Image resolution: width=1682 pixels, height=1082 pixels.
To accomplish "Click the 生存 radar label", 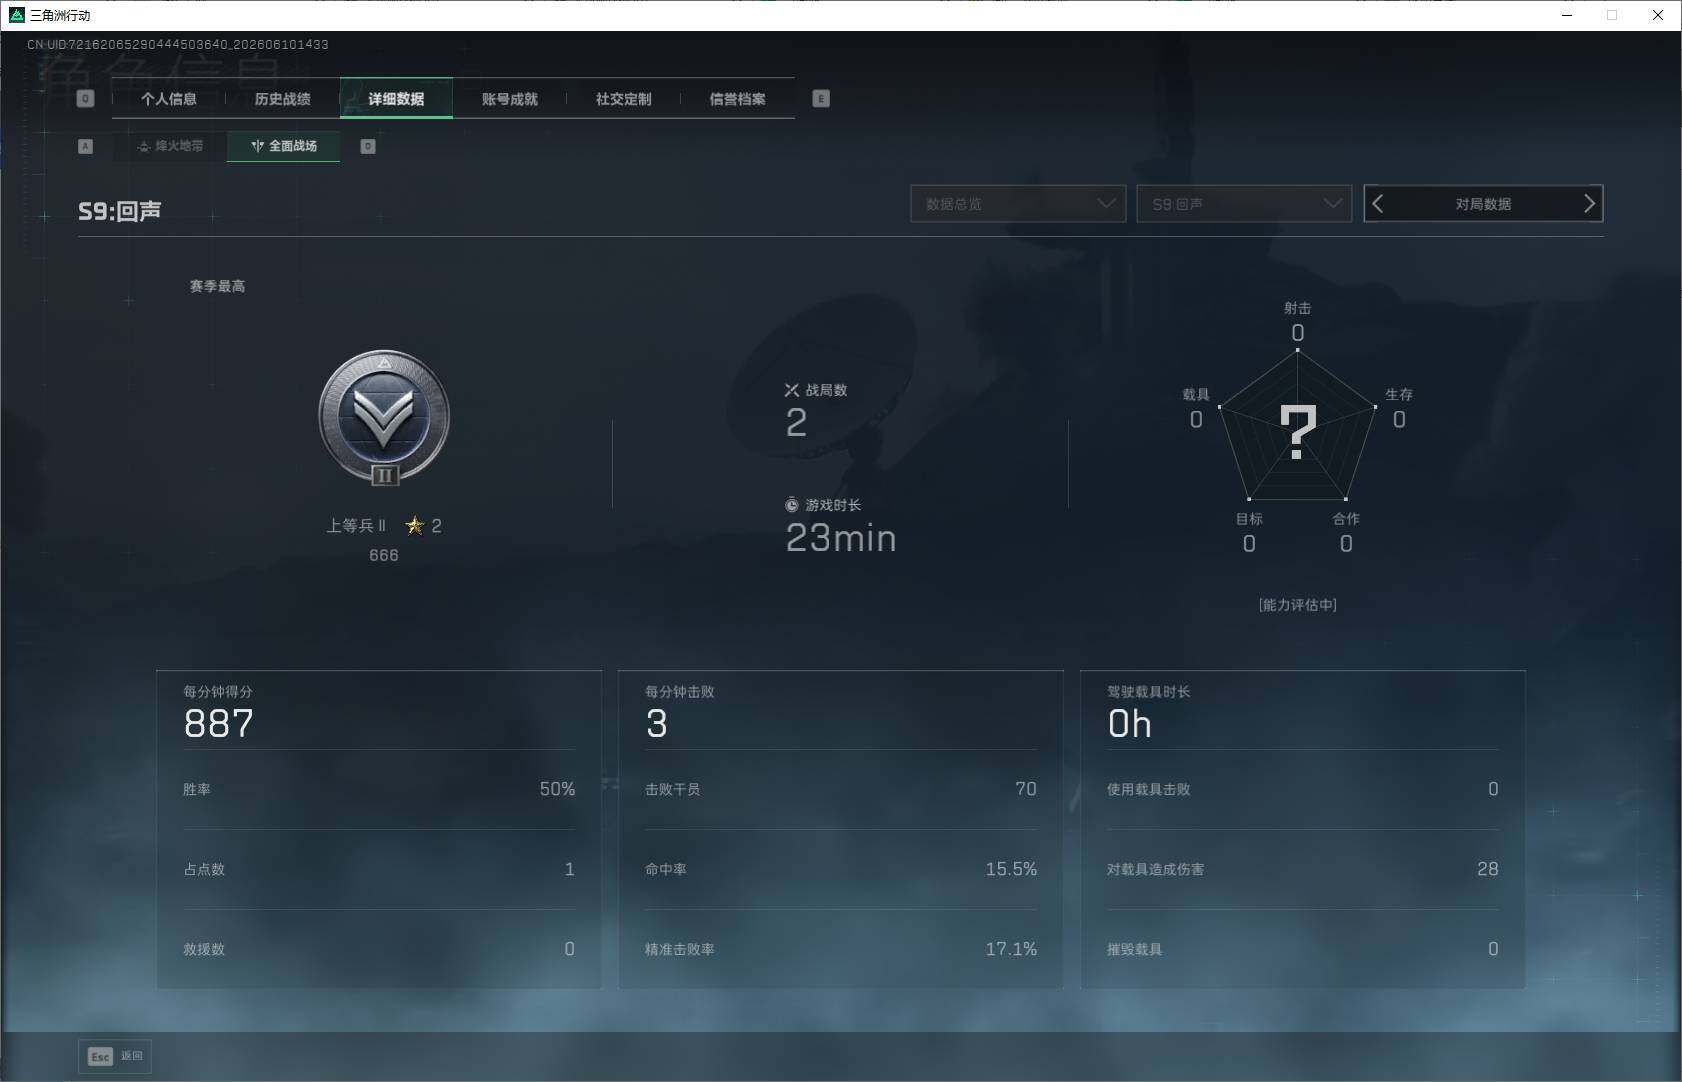I will (x=1399, y=394).
